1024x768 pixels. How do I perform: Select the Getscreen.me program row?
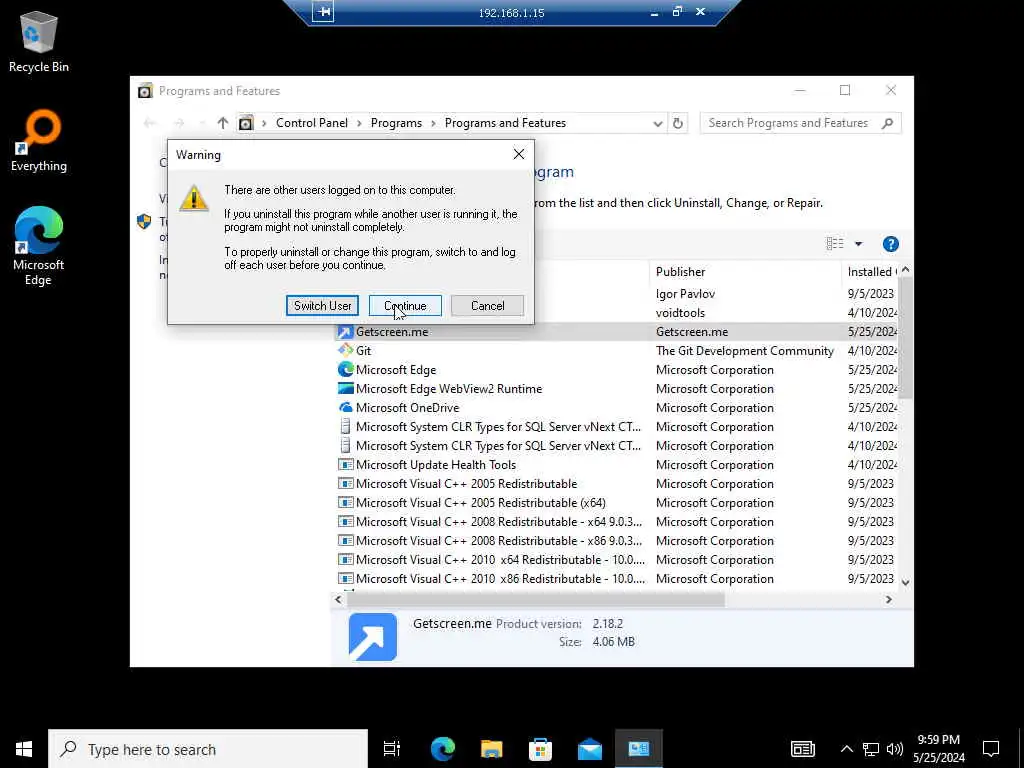(x=617, y=332)
